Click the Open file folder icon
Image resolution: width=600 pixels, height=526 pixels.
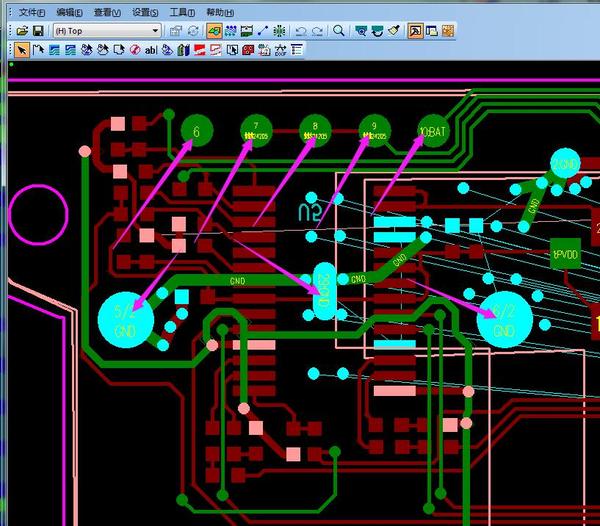[x=22, y=31]
